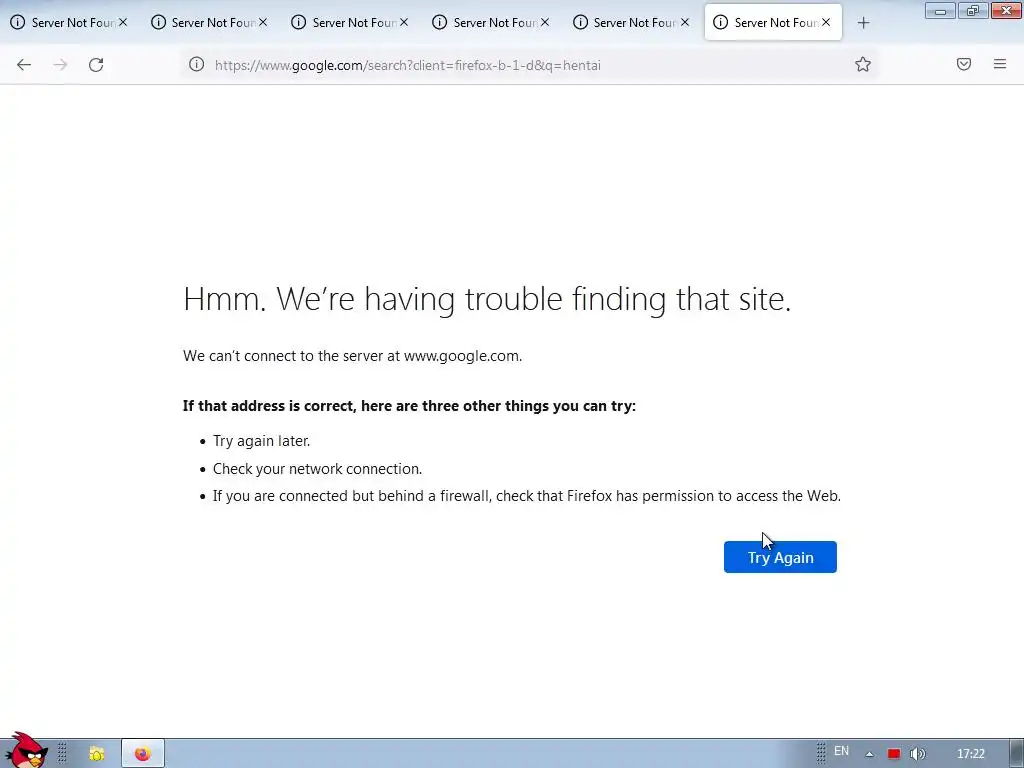1024x768 pixels.
Task: Bookmark this page with the star
Action: click(863, 64)
